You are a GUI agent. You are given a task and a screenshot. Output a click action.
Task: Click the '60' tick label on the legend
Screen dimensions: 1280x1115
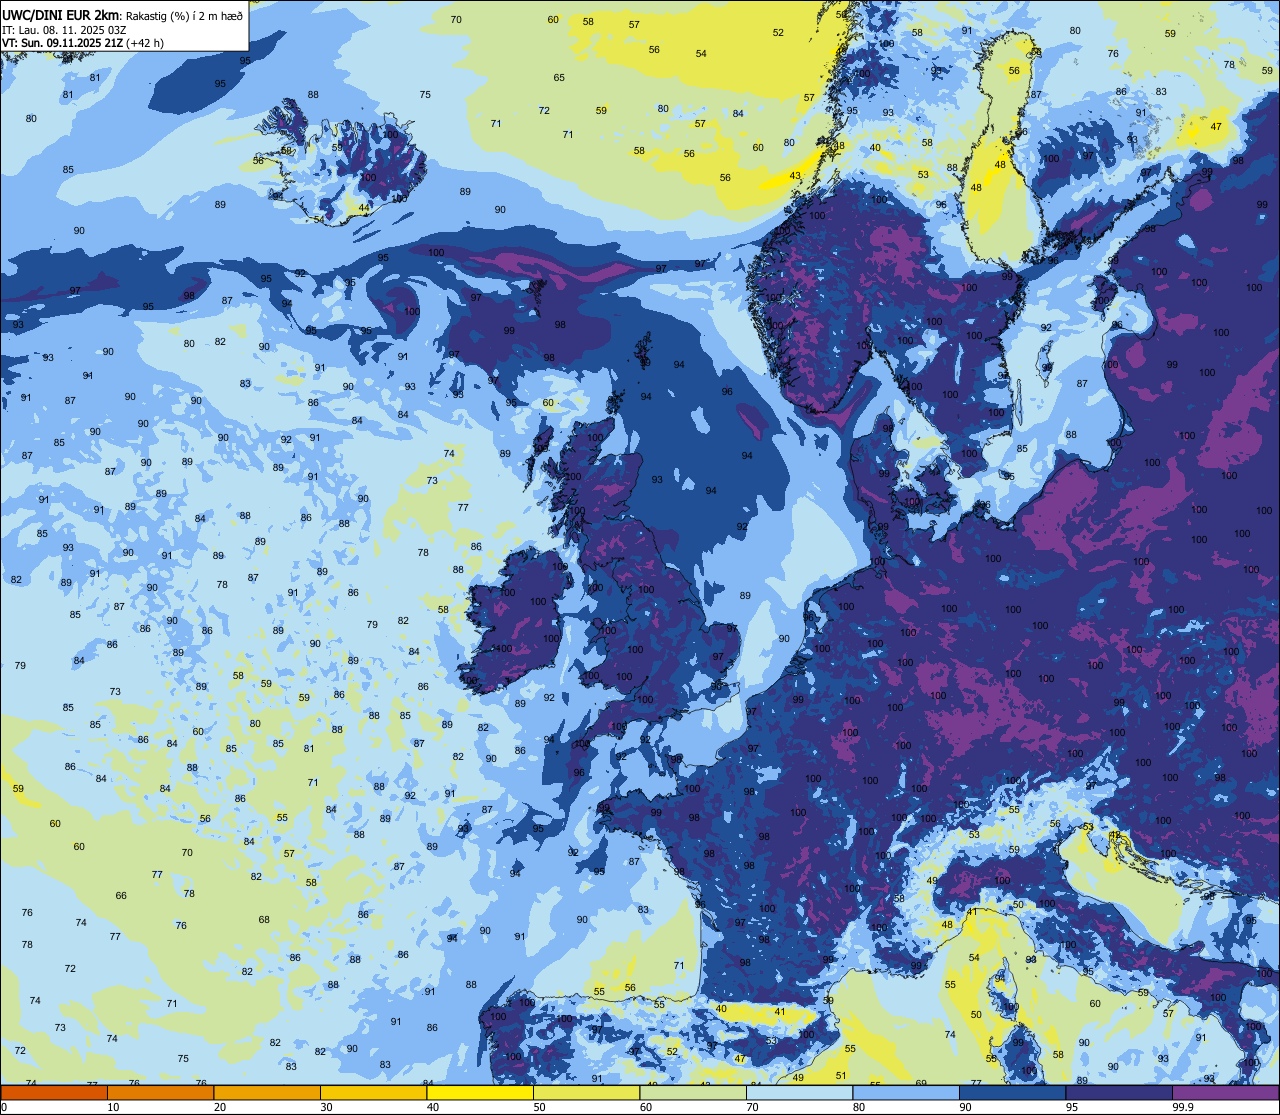tap(646, 1107)
